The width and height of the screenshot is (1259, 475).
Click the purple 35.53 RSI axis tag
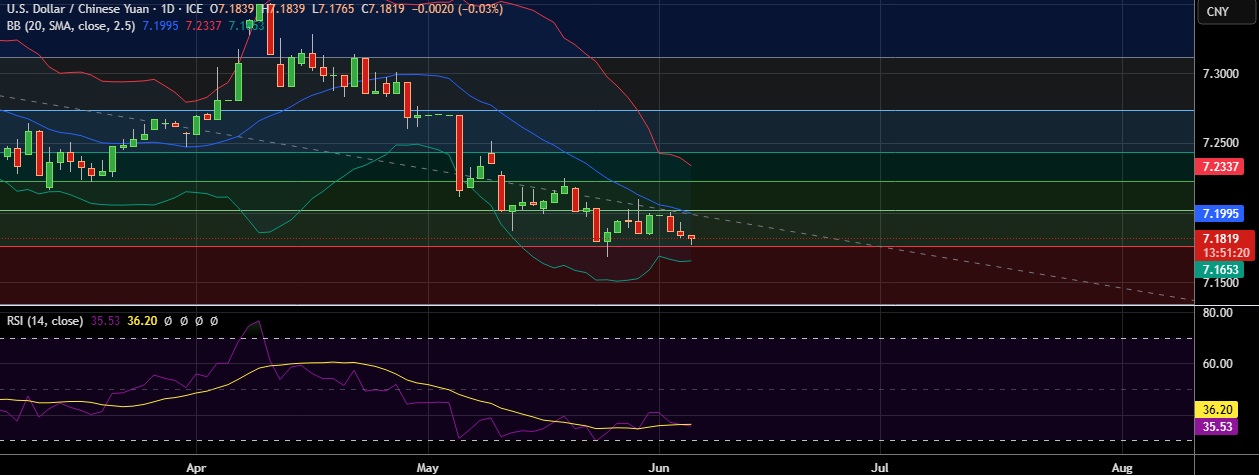point(1217,426)
